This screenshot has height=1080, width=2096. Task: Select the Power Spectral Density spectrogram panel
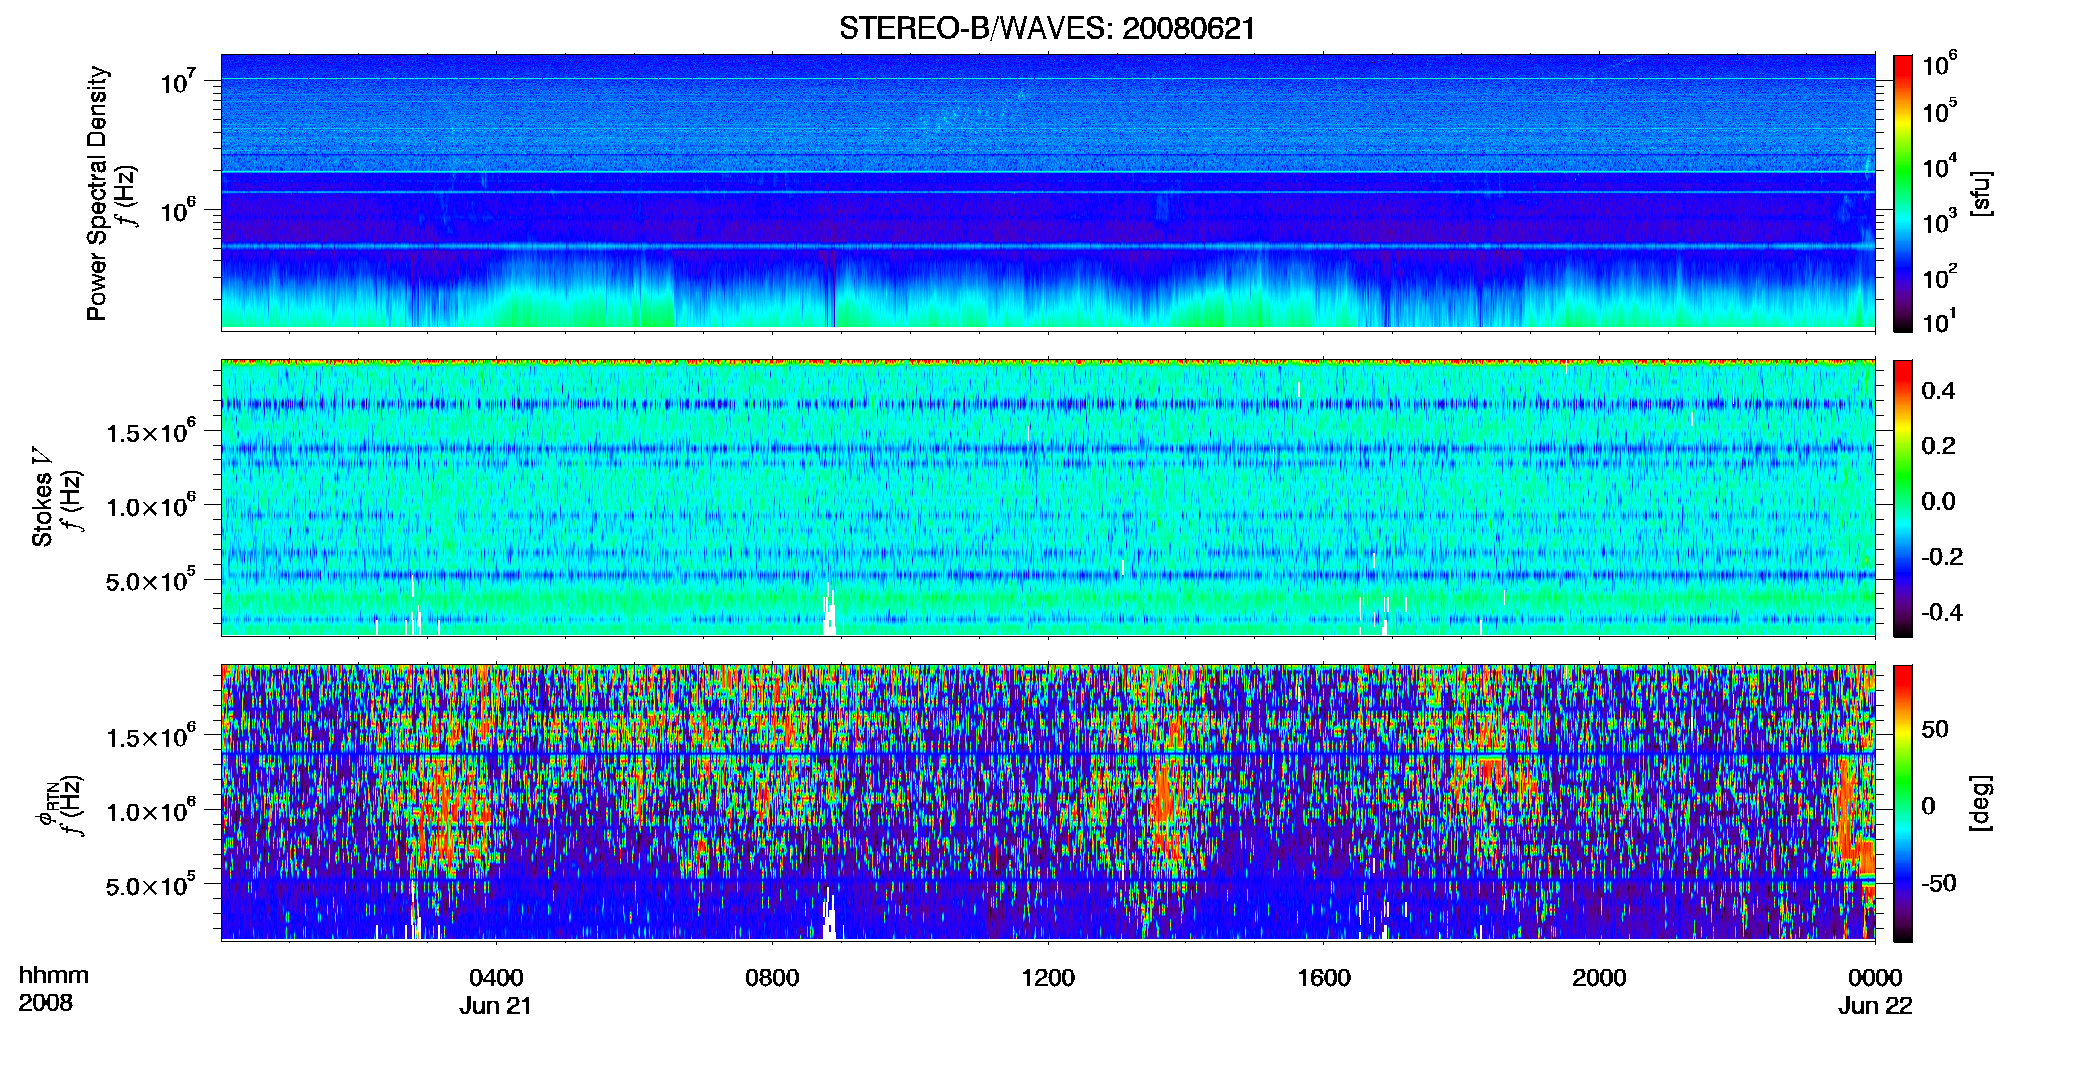pos(1048,192)
